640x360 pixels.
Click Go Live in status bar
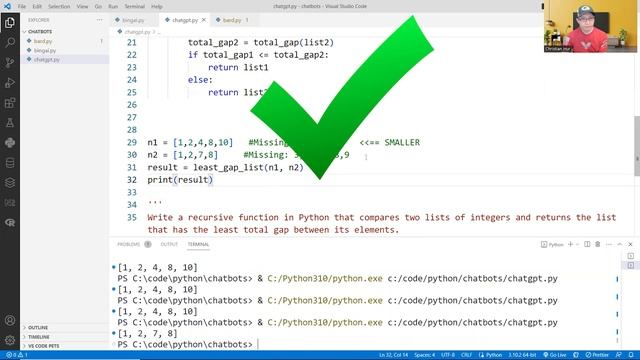tap(555, 355)
